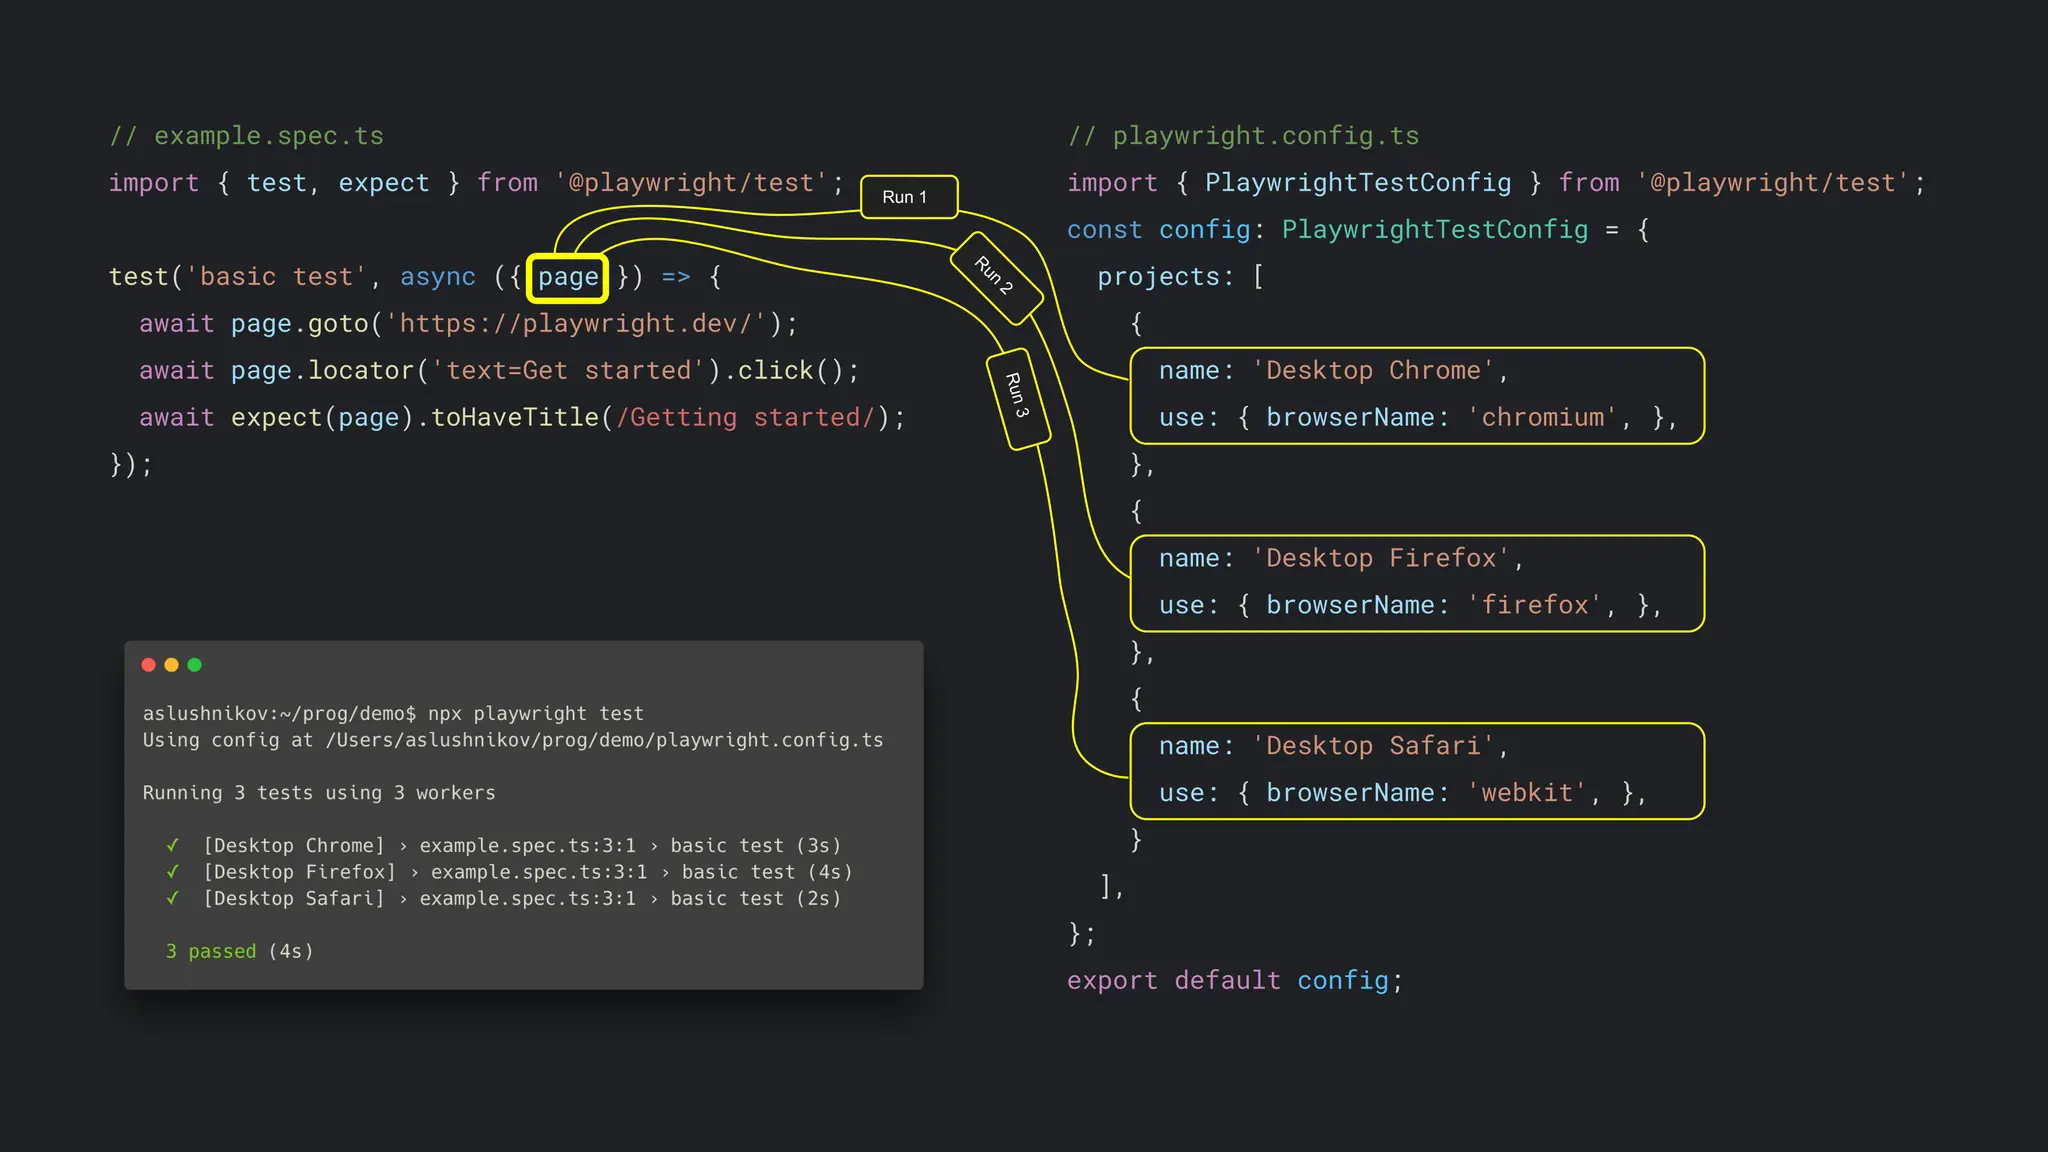The width and height of the screenshot is (2048, 1152).
Task: Click the name: 'Desktop Chrome' line
Action: point(1334,371)
